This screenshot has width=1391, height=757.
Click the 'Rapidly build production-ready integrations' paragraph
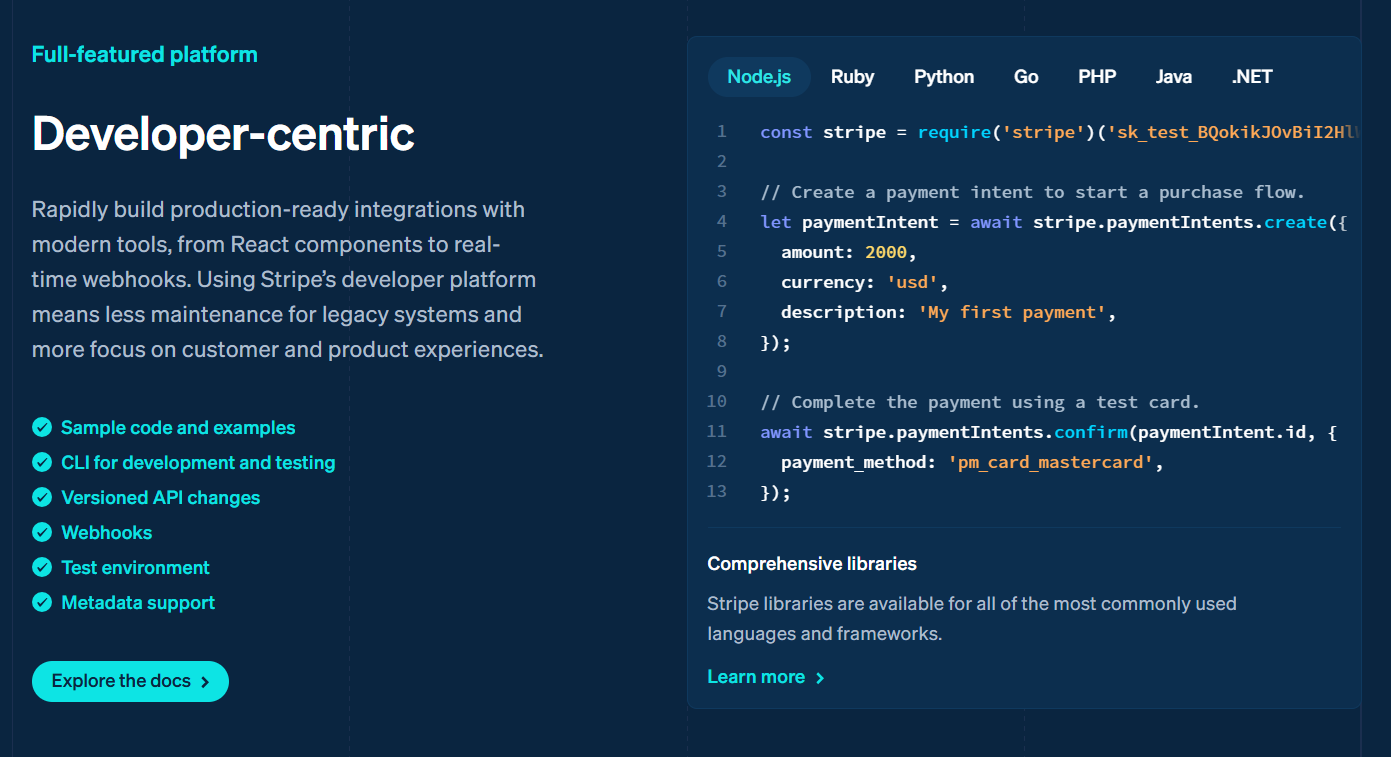tap(288, 280)
